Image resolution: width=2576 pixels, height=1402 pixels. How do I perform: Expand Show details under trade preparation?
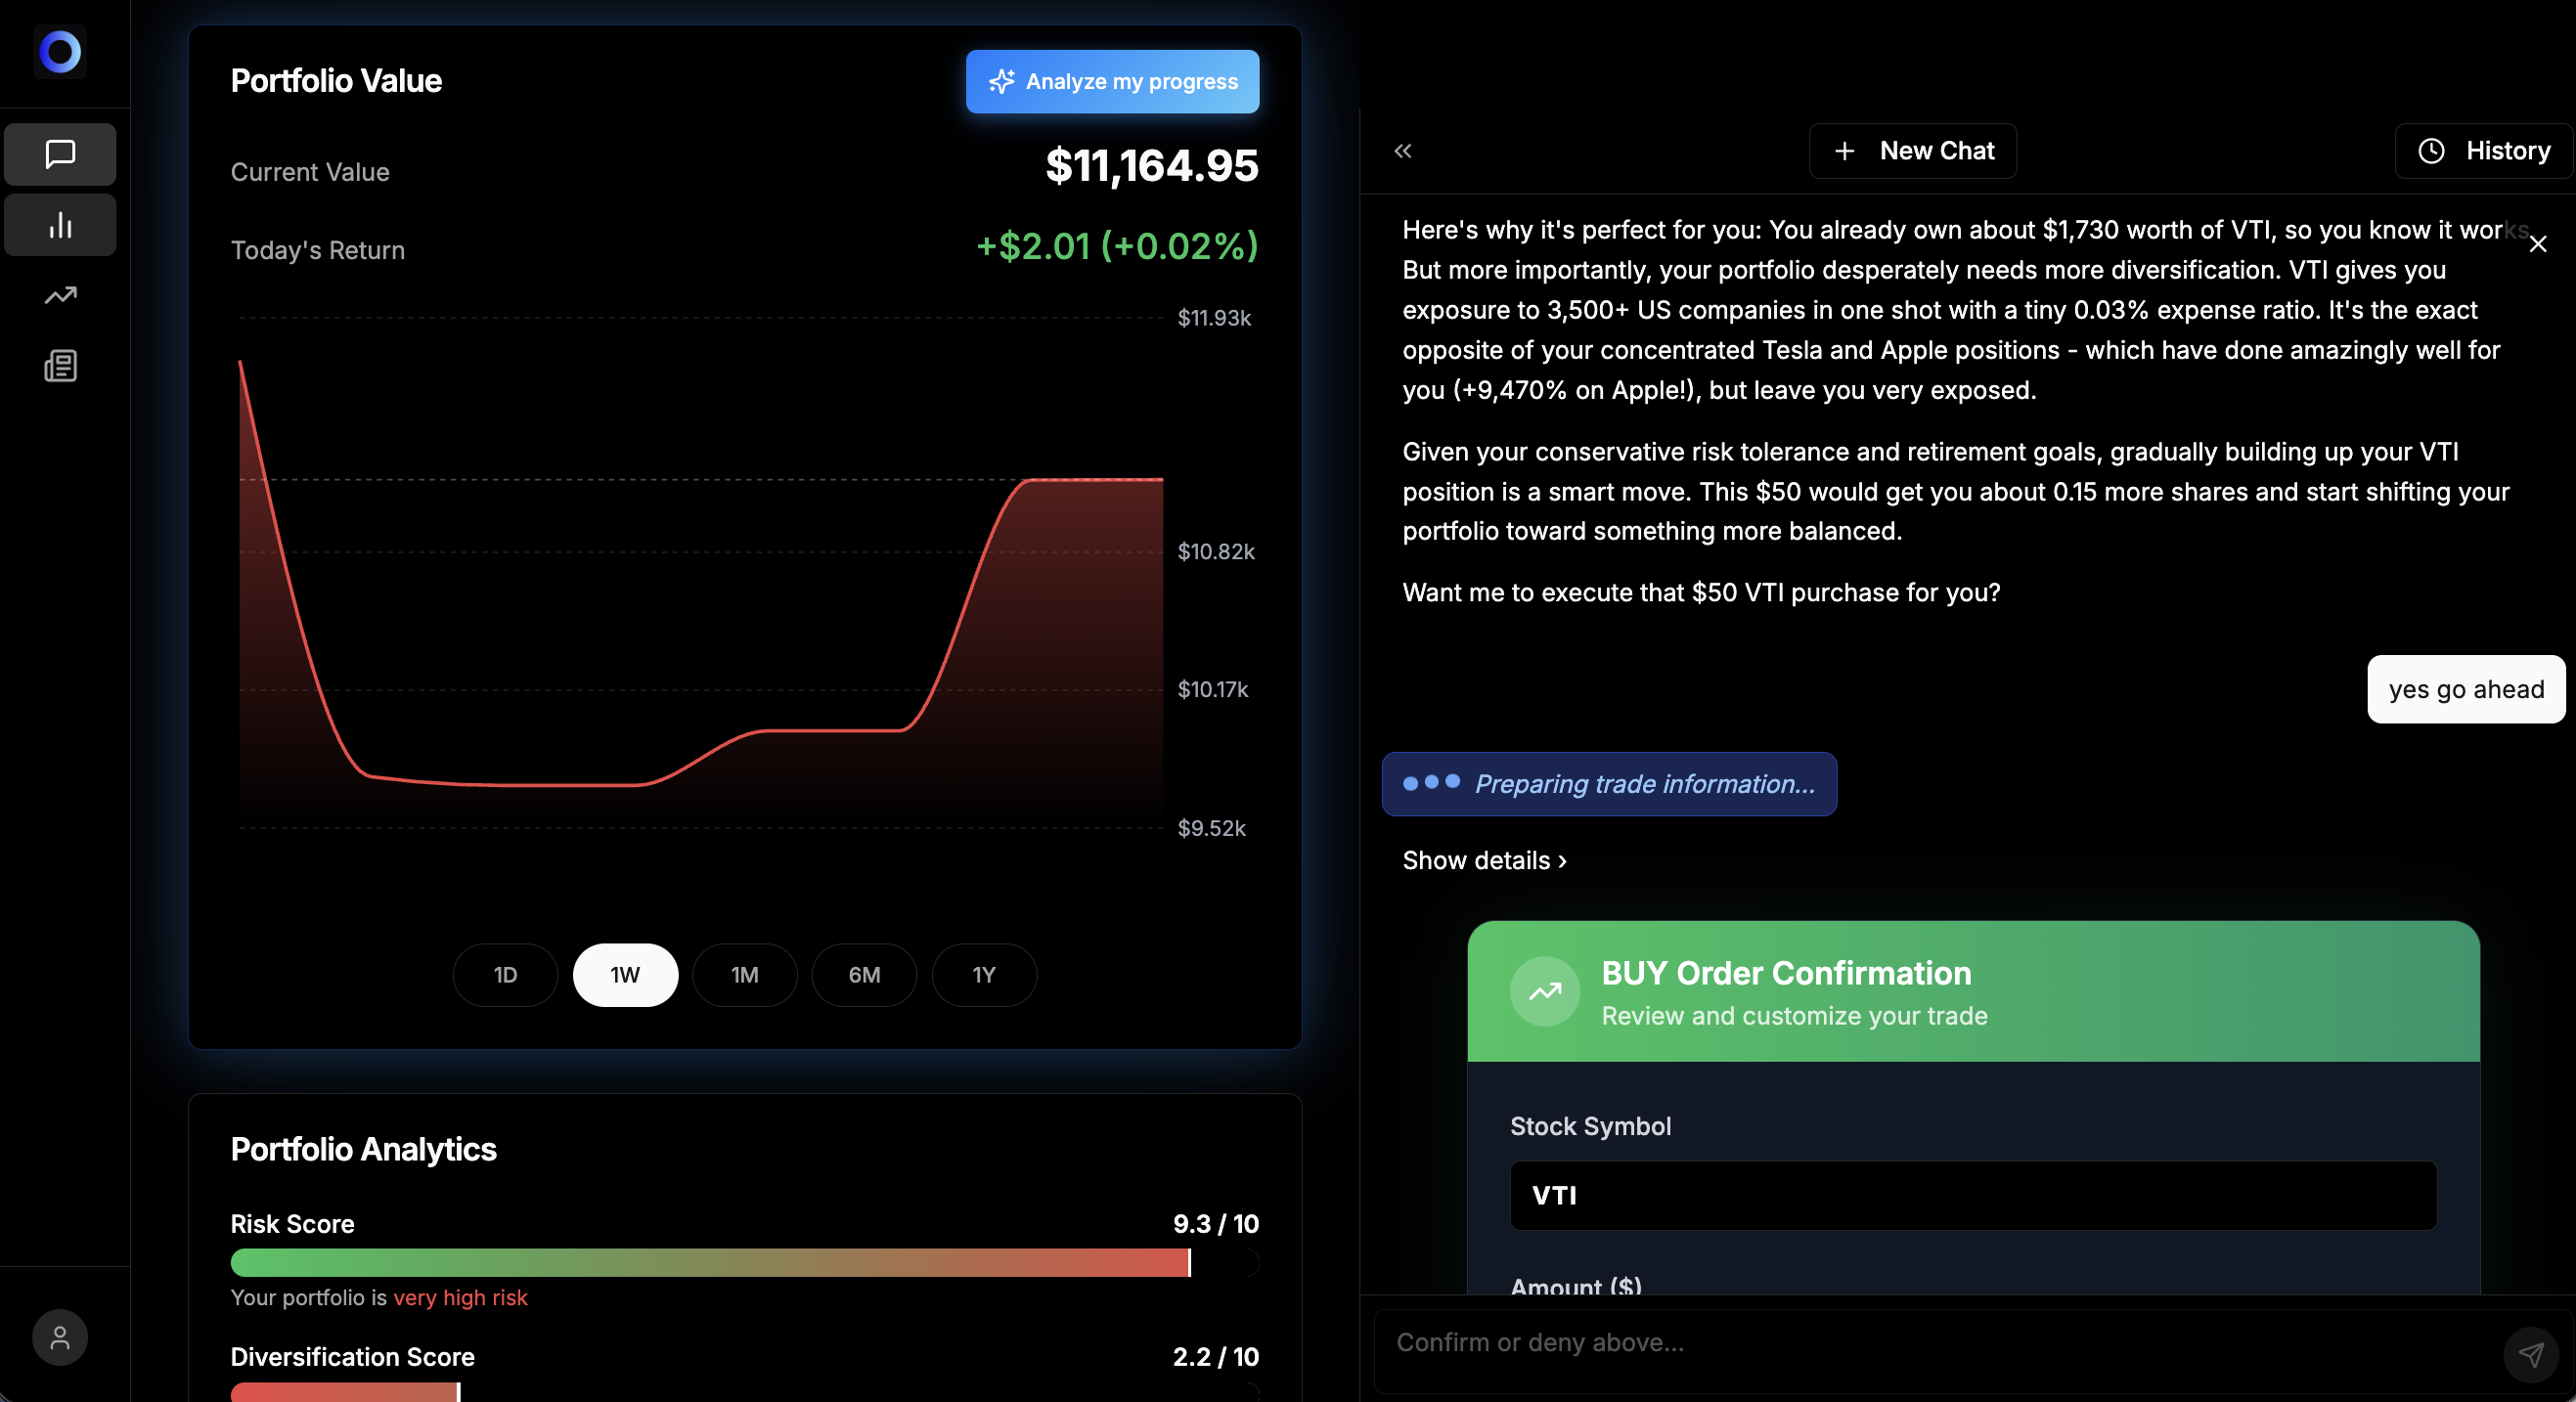(x=1482, y=860)
